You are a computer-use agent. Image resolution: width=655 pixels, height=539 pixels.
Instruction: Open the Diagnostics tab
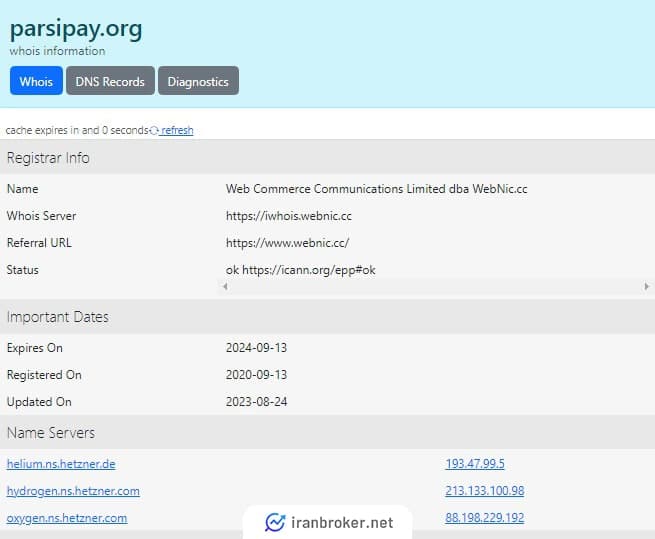click(x=198, y=81)
